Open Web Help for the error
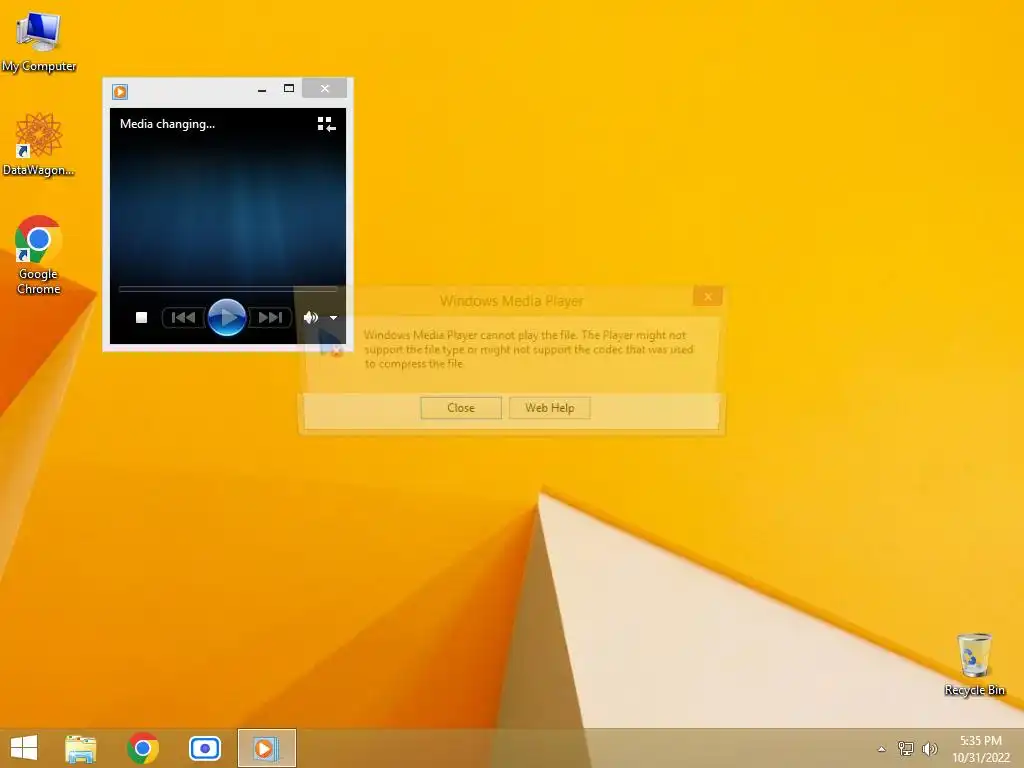 point(550,408)
